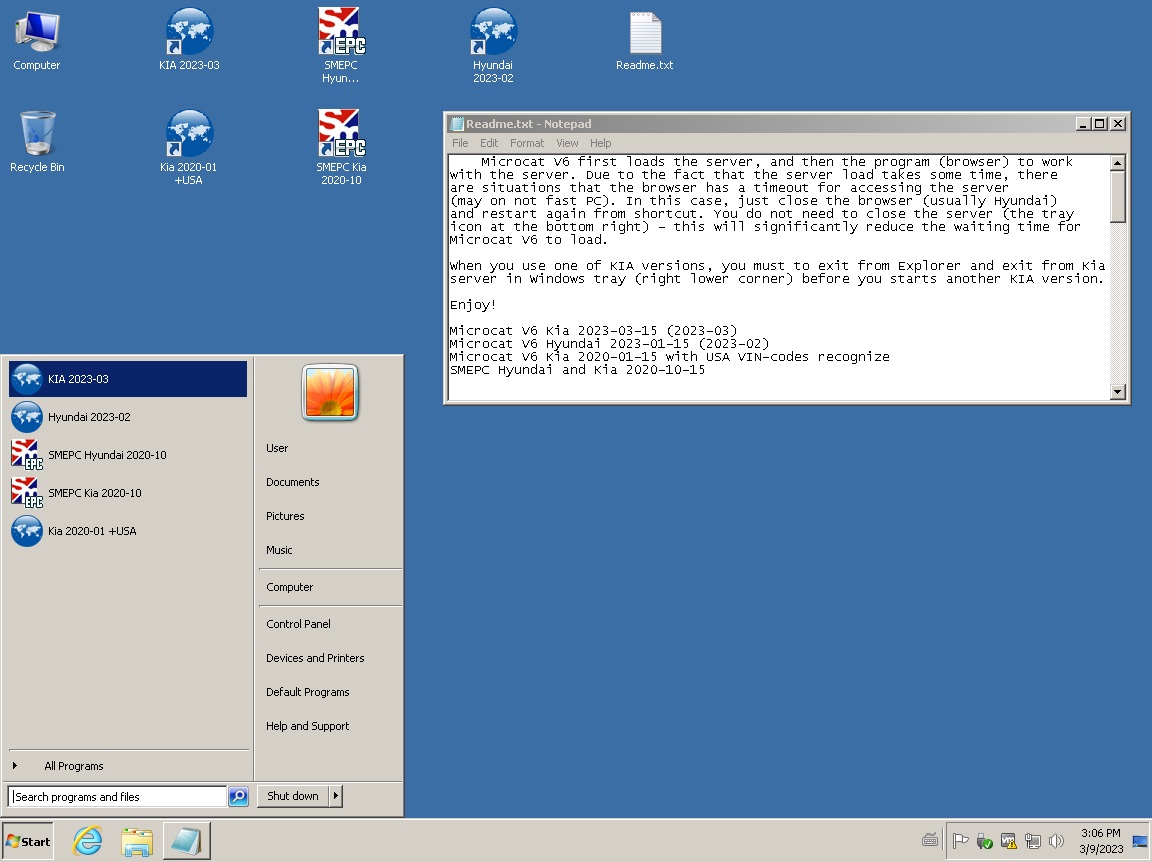Viewport: 1152px width, 862px height.
Task: Click Notepad scrollbar up arrow
Action: point(1117,163)
